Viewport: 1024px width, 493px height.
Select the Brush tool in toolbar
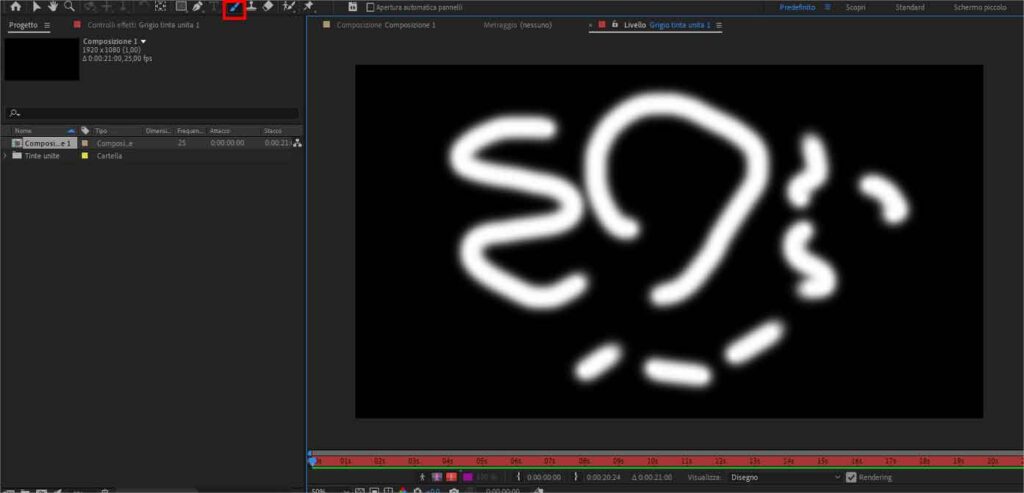[x=234, y=7]
